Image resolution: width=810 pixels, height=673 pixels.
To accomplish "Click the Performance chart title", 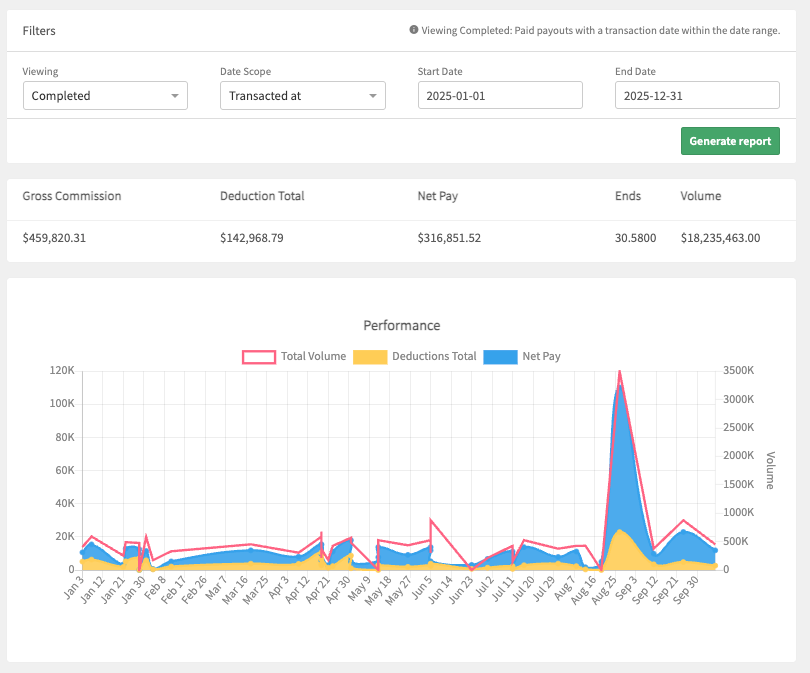I will pyautogui.click(x=402, y=325).
